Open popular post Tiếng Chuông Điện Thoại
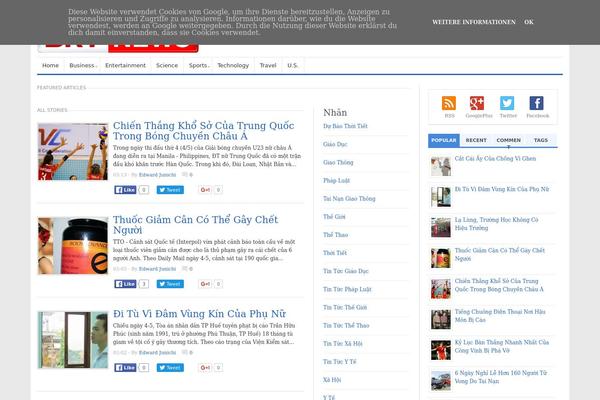Viewport: 600px width, 400px height. coord(500,316)
